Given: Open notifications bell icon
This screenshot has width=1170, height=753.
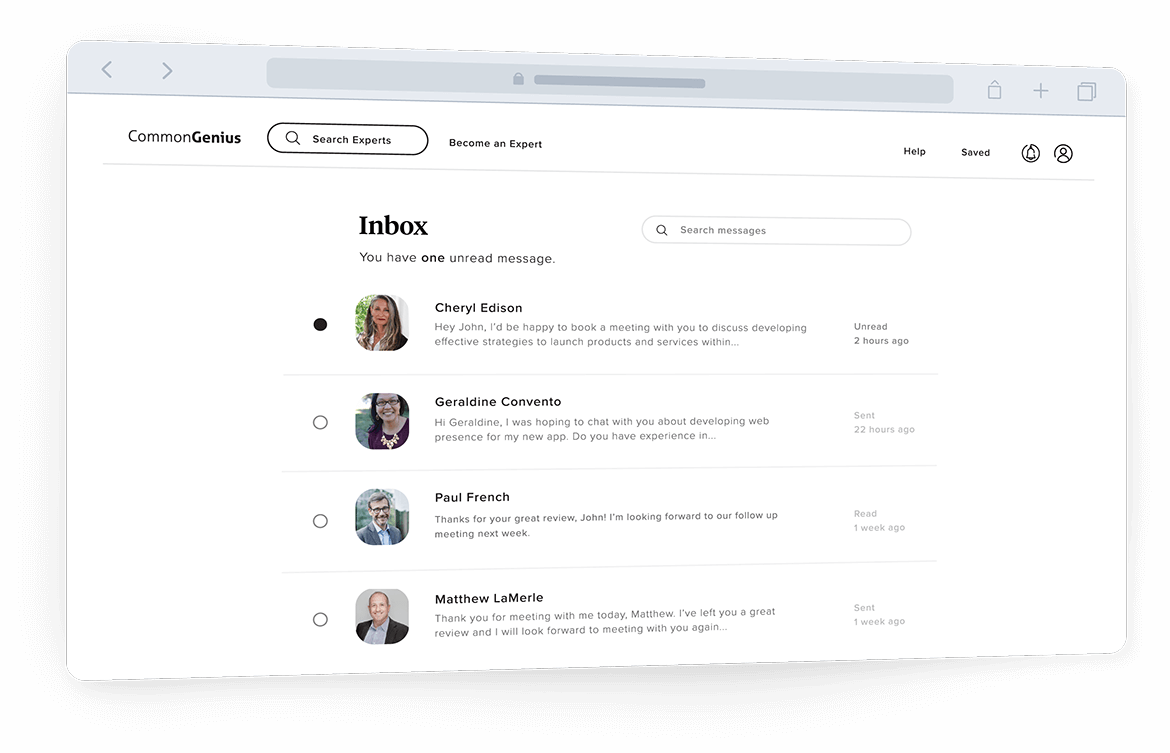Looking at the screenshot, I should [x=1030, y=153].
